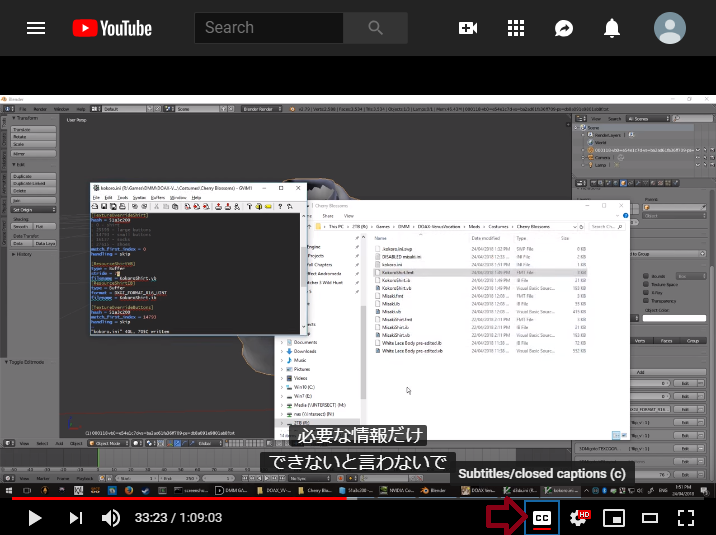
Task: Open the messages share bubble icon
Action: pos(564,28)
